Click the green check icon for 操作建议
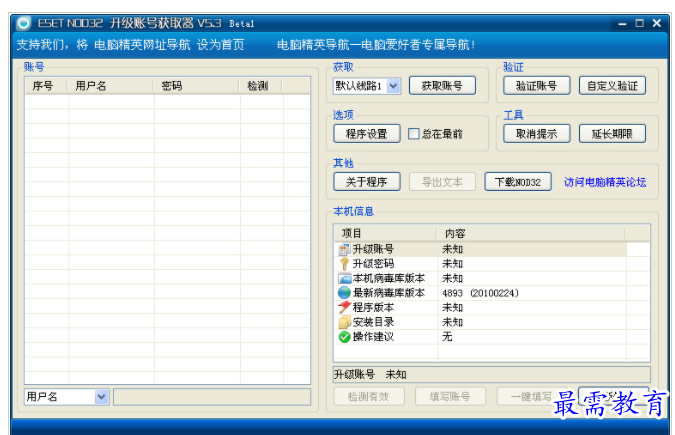The image size is (675, 435). point(344,337)
